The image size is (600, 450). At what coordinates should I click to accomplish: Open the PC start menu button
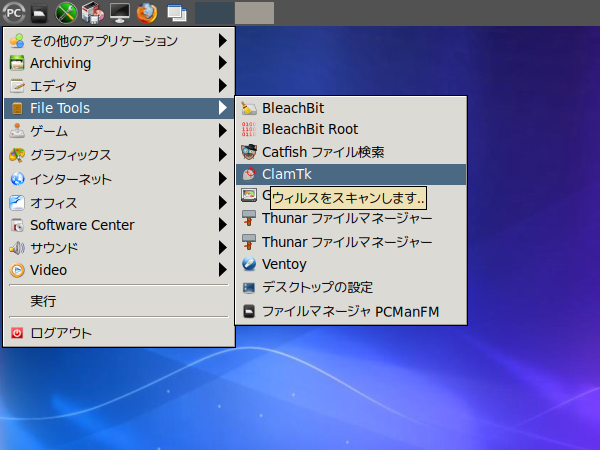14,13
